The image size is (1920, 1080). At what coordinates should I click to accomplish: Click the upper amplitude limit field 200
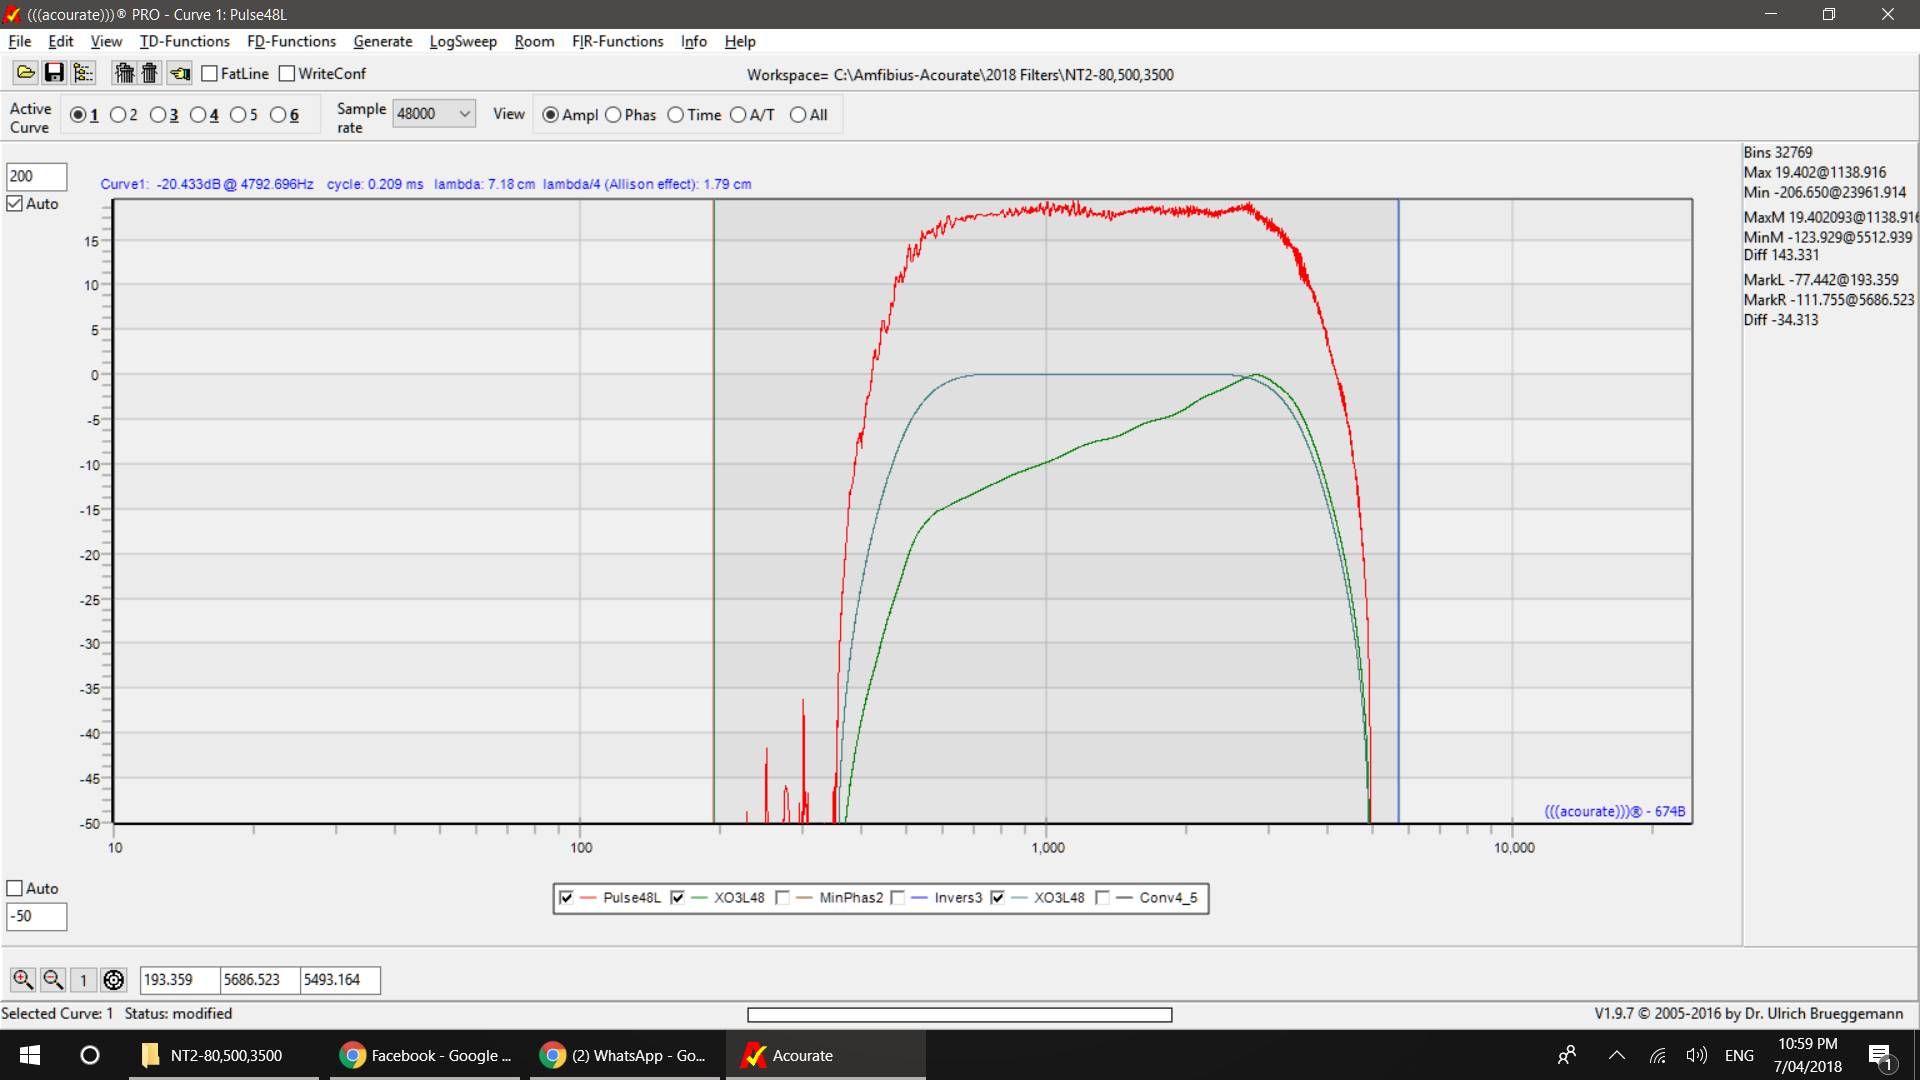[37, 176]
